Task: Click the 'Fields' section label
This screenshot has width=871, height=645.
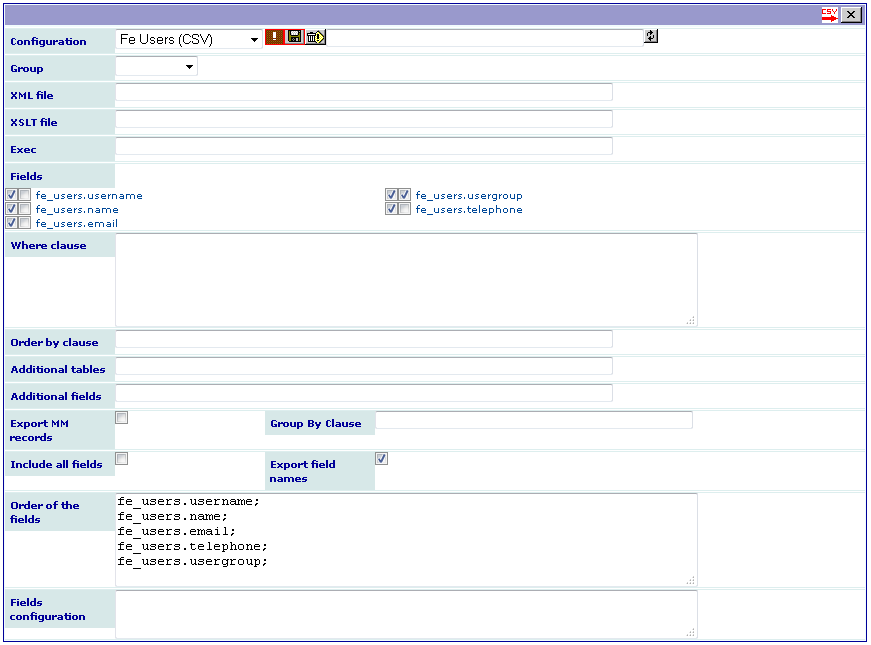Action: tap(26, 176)
